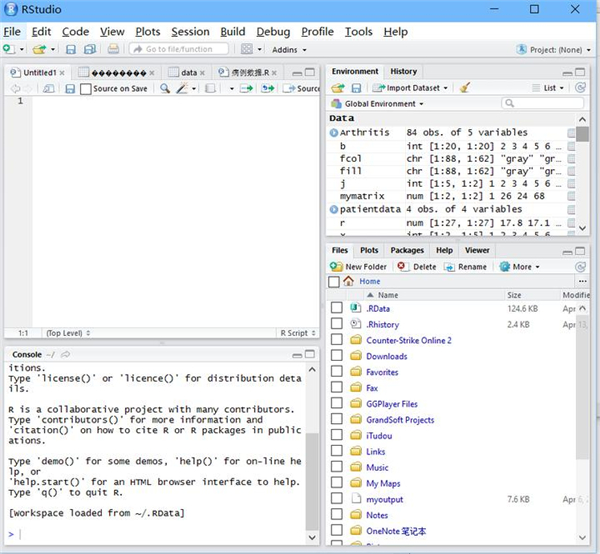The height and width of the screenshot is (554, 600).
Task: Click the load workspace icon in Environment pane
Action: click(337, 88)
